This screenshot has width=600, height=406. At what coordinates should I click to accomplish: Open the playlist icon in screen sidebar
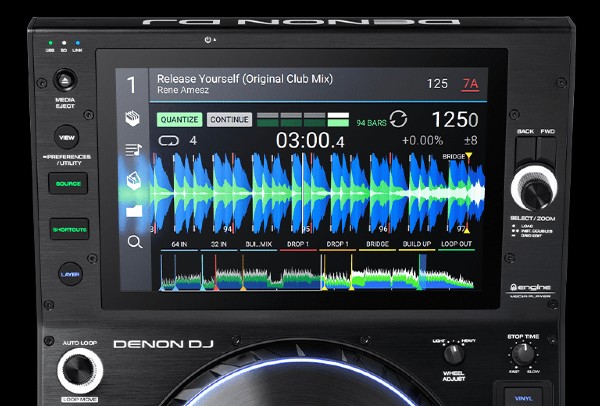tap(134, 150)
